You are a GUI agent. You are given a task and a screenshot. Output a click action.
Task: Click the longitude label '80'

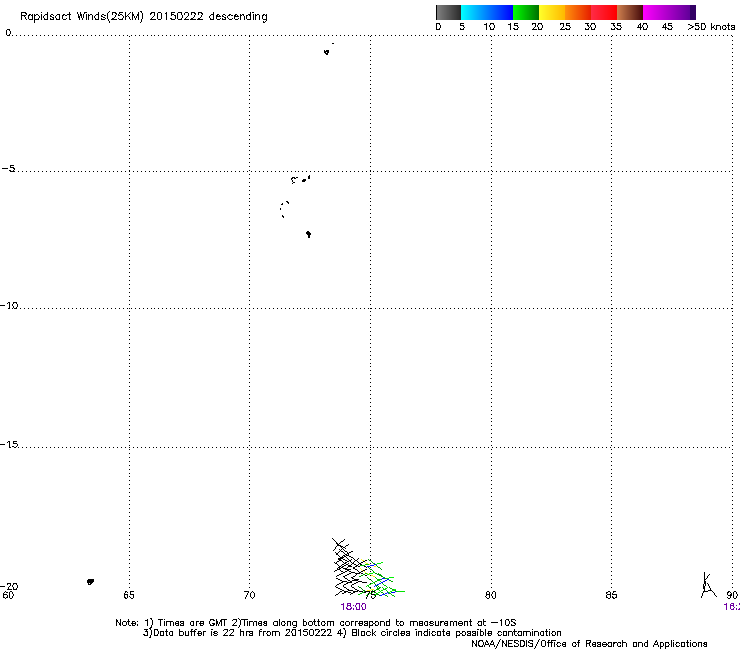click(x=491, y=595)
